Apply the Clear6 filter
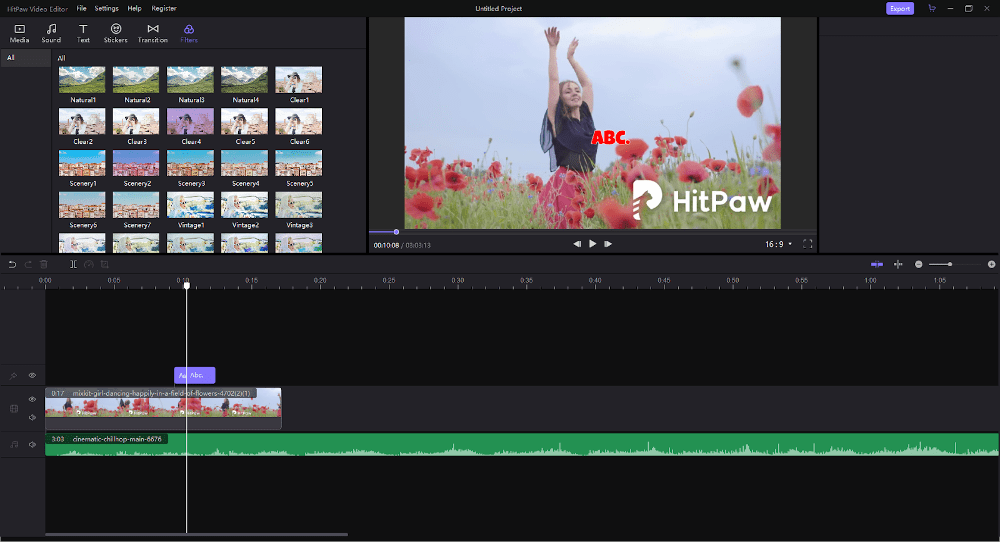This screenshot has width=1000, height=542. pos(298,121)
